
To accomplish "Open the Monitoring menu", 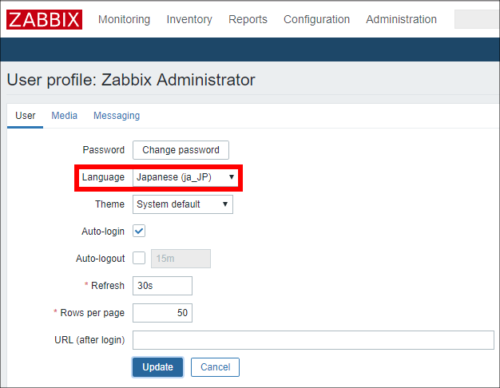I will pos(124,19).
